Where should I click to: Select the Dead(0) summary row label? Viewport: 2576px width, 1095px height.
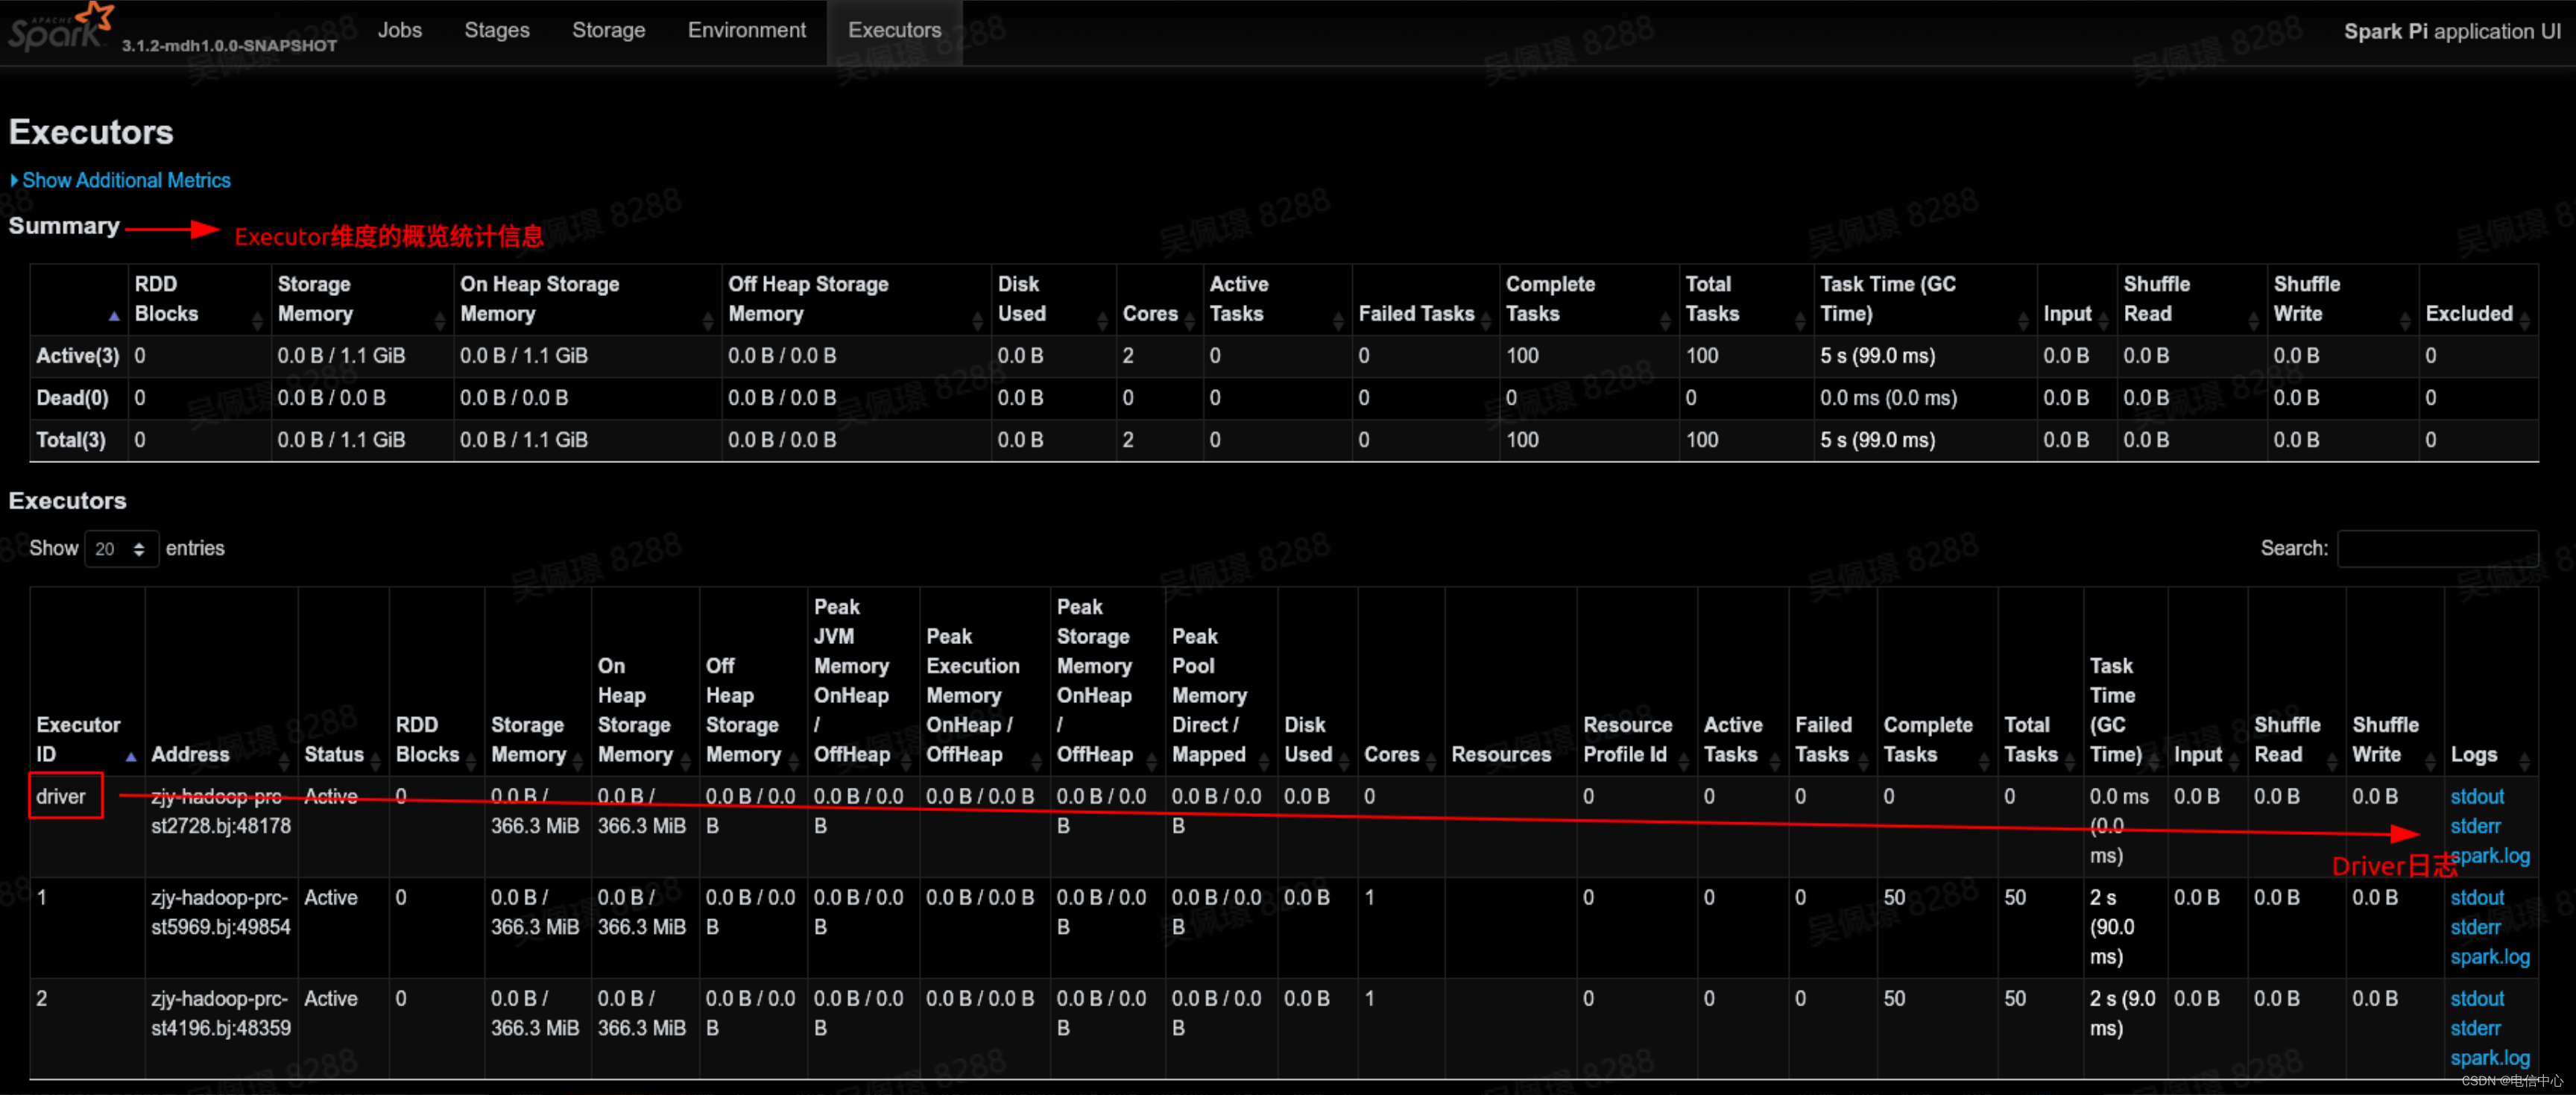[x=72, y=397]
